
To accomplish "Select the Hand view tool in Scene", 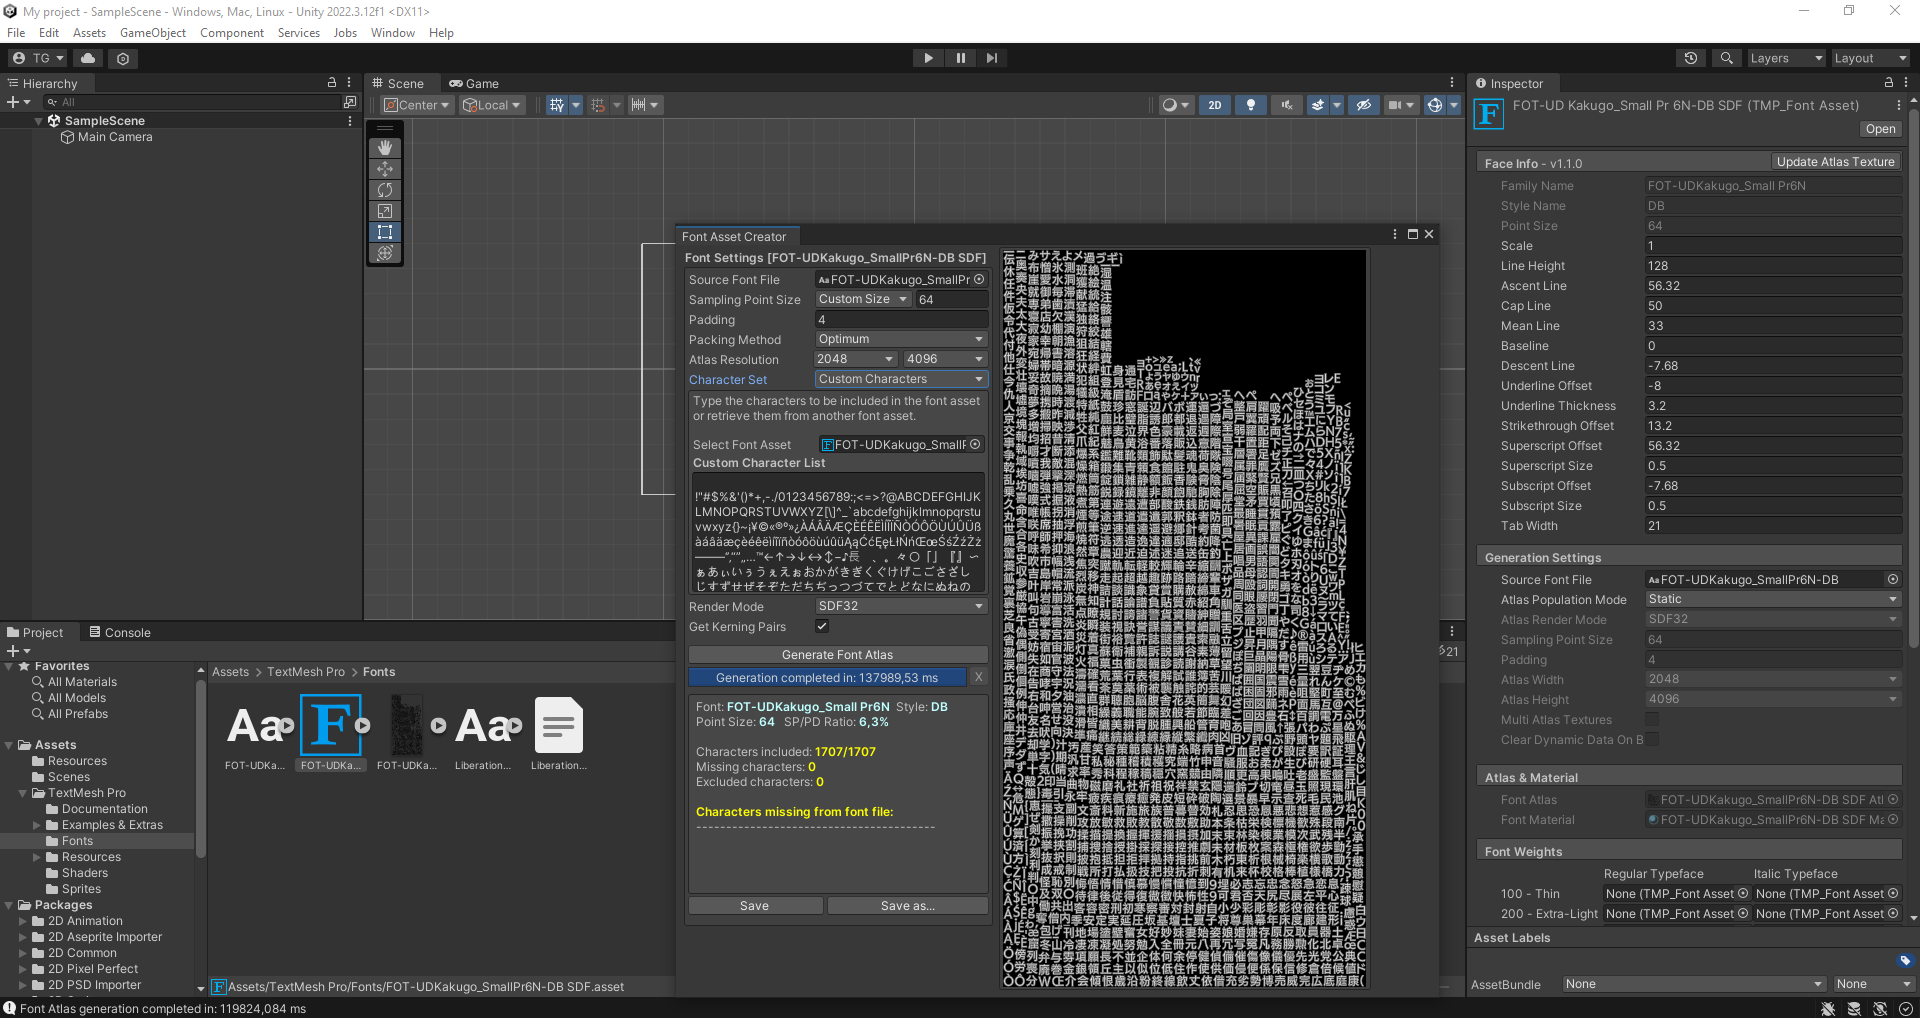I will pos(385,148).
